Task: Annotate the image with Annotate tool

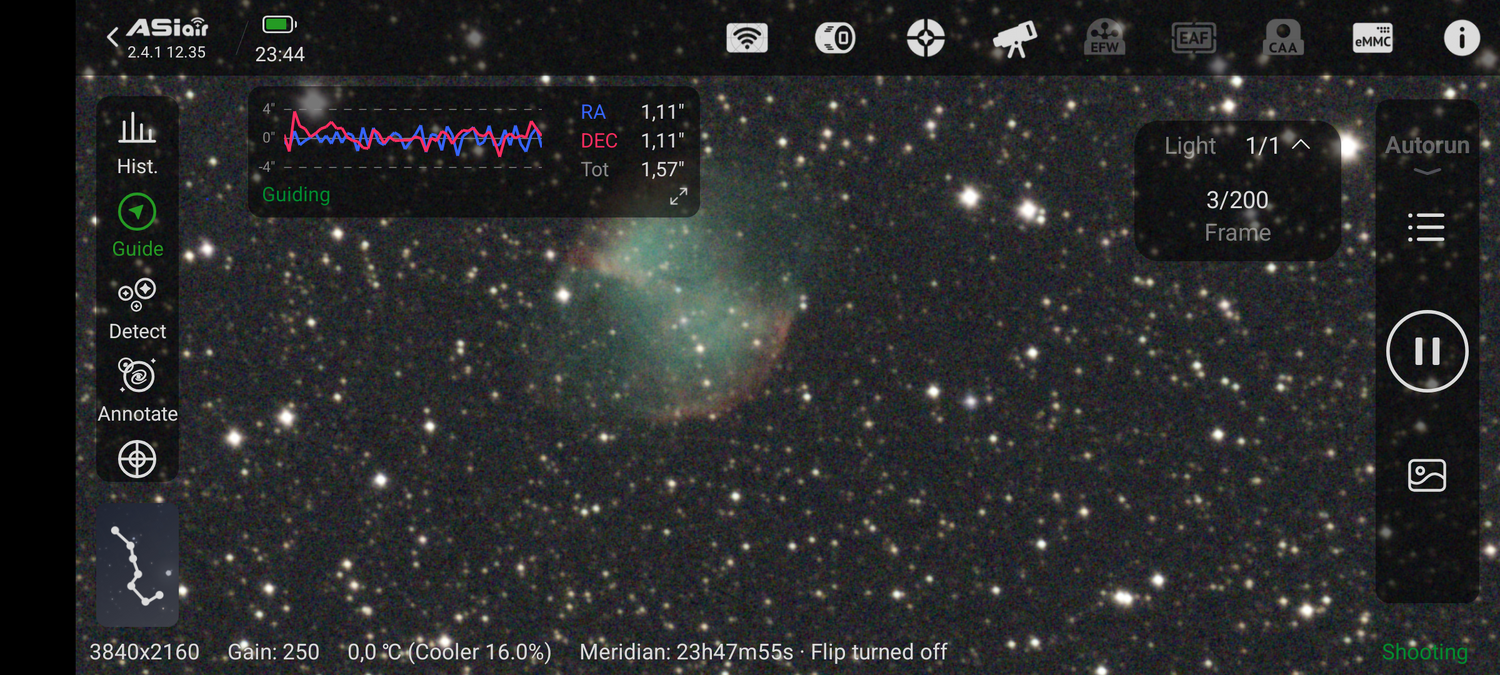Action: click(x=137, y=391)
